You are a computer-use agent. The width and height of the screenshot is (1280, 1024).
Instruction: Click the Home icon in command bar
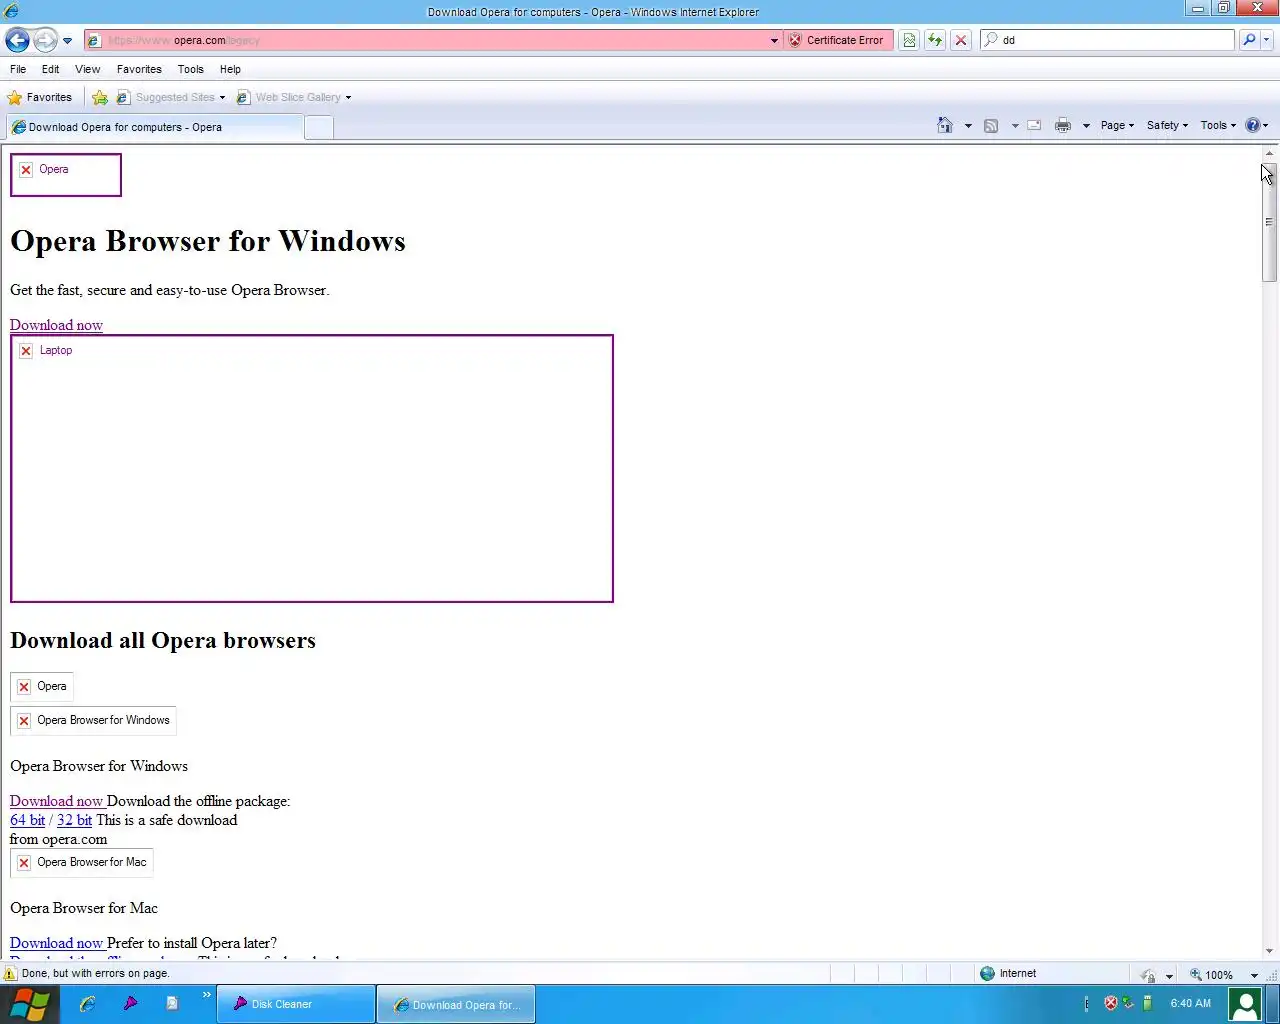tap(945, 125)
